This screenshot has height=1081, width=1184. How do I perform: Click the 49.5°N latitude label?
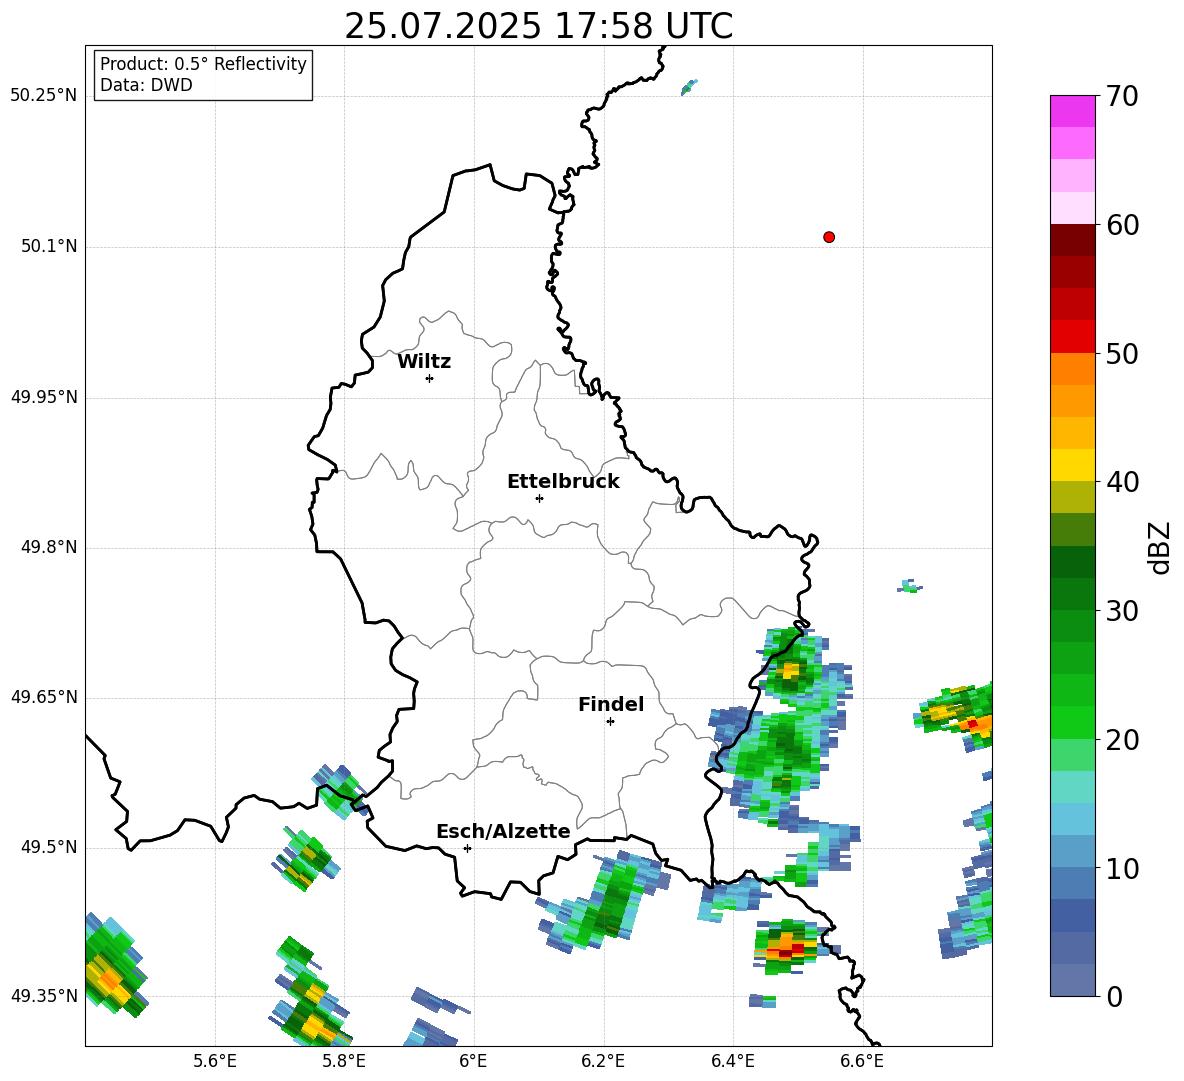pos(48,848)
